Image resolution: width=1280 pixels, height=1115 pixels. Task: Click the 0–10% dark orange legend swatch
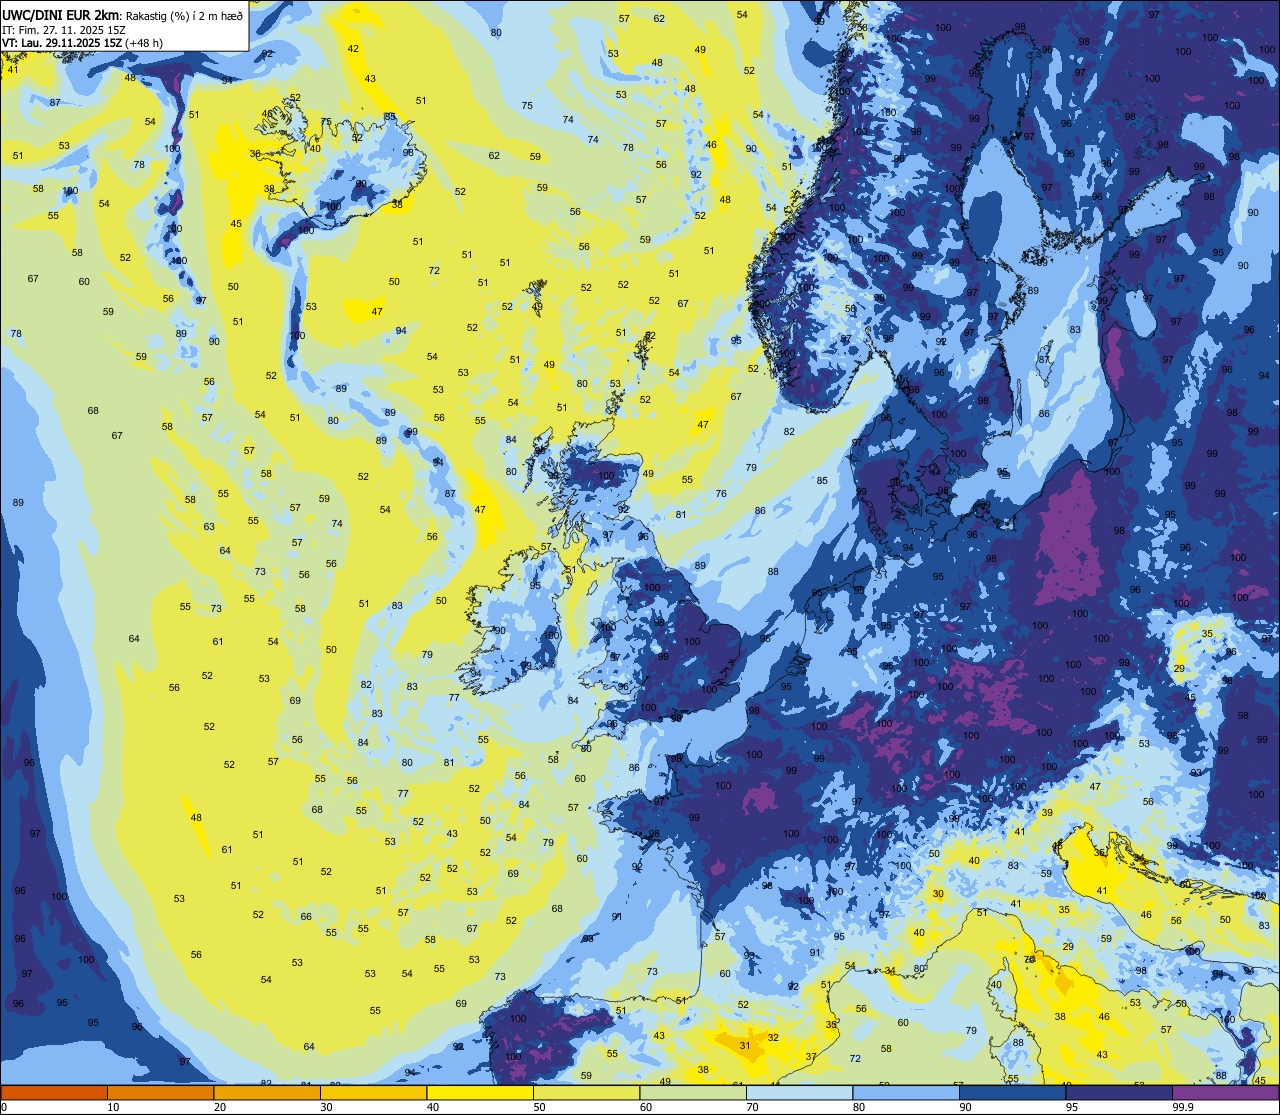point(54,1092)
